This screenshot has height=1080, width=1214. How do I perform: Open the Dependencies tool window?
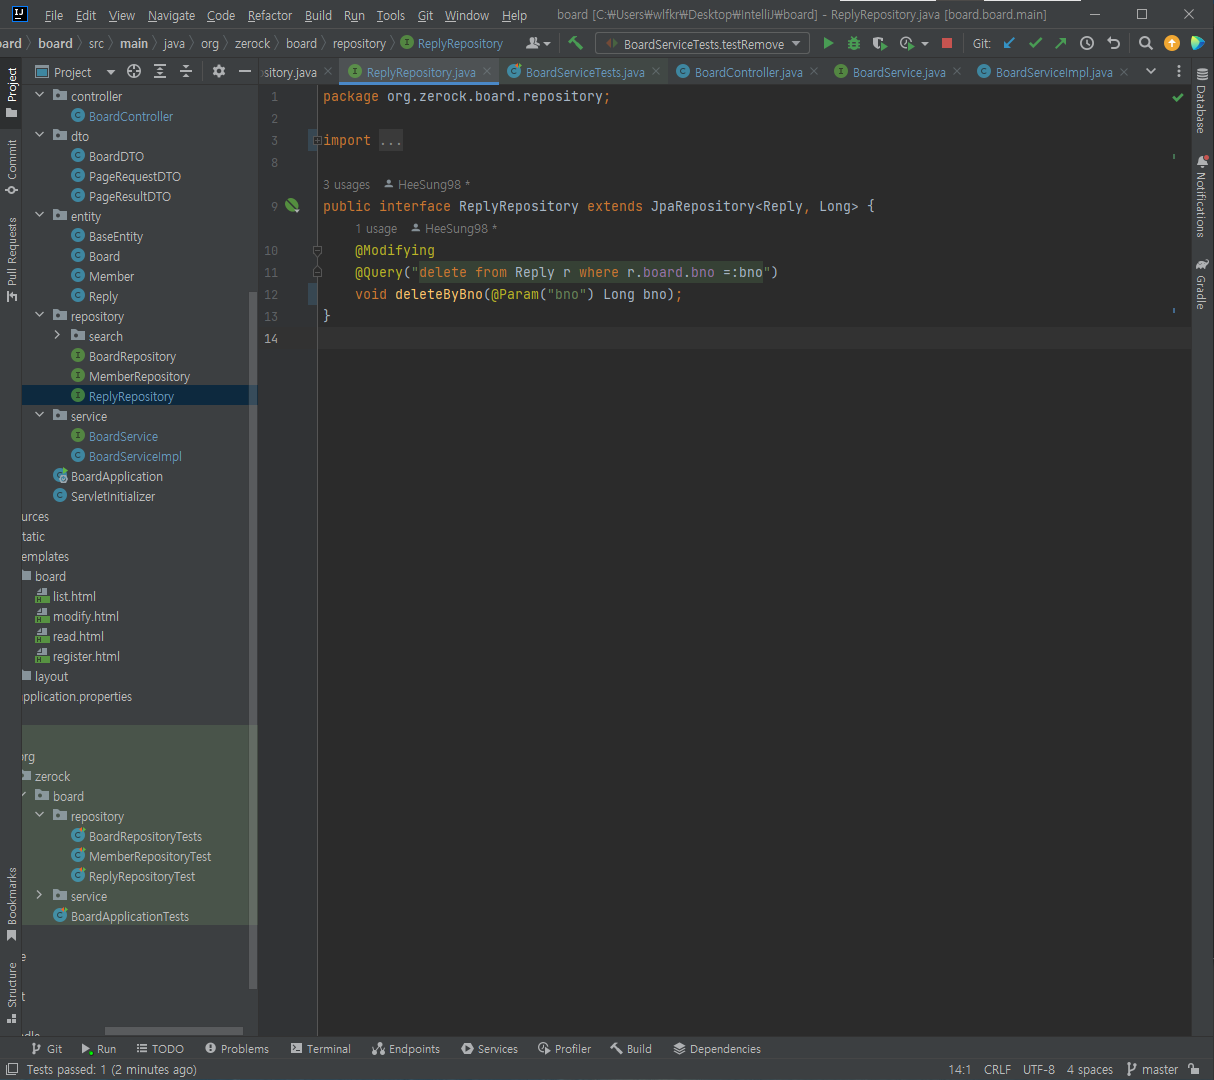click(x=717, y=1049)
